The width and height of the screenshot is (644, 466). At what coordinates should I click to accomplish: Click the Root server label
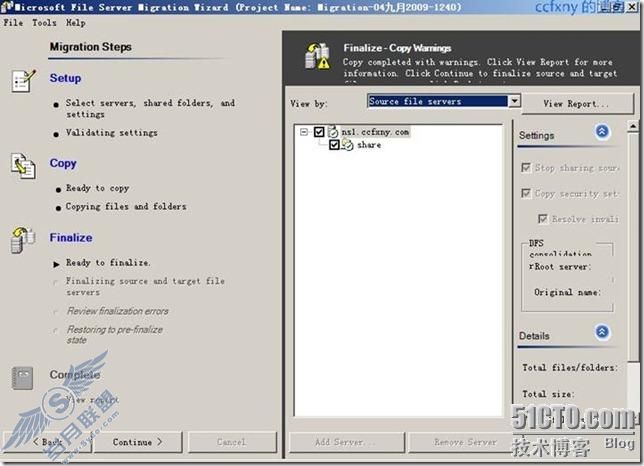tap(561, 266)
